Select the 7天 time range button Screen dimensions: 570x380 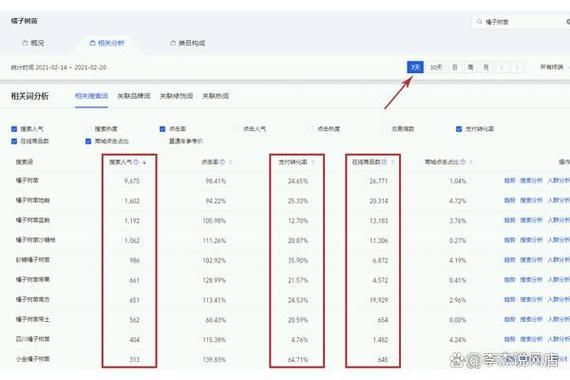pos(415,67)
